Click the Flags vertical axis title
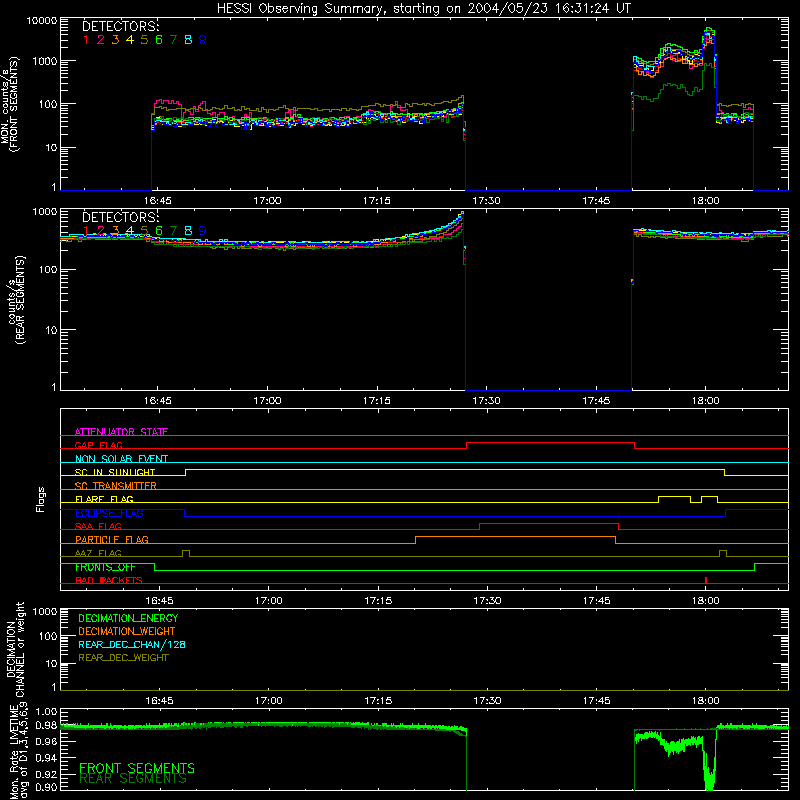Screen dimensions: 800x800 point(41,499)
